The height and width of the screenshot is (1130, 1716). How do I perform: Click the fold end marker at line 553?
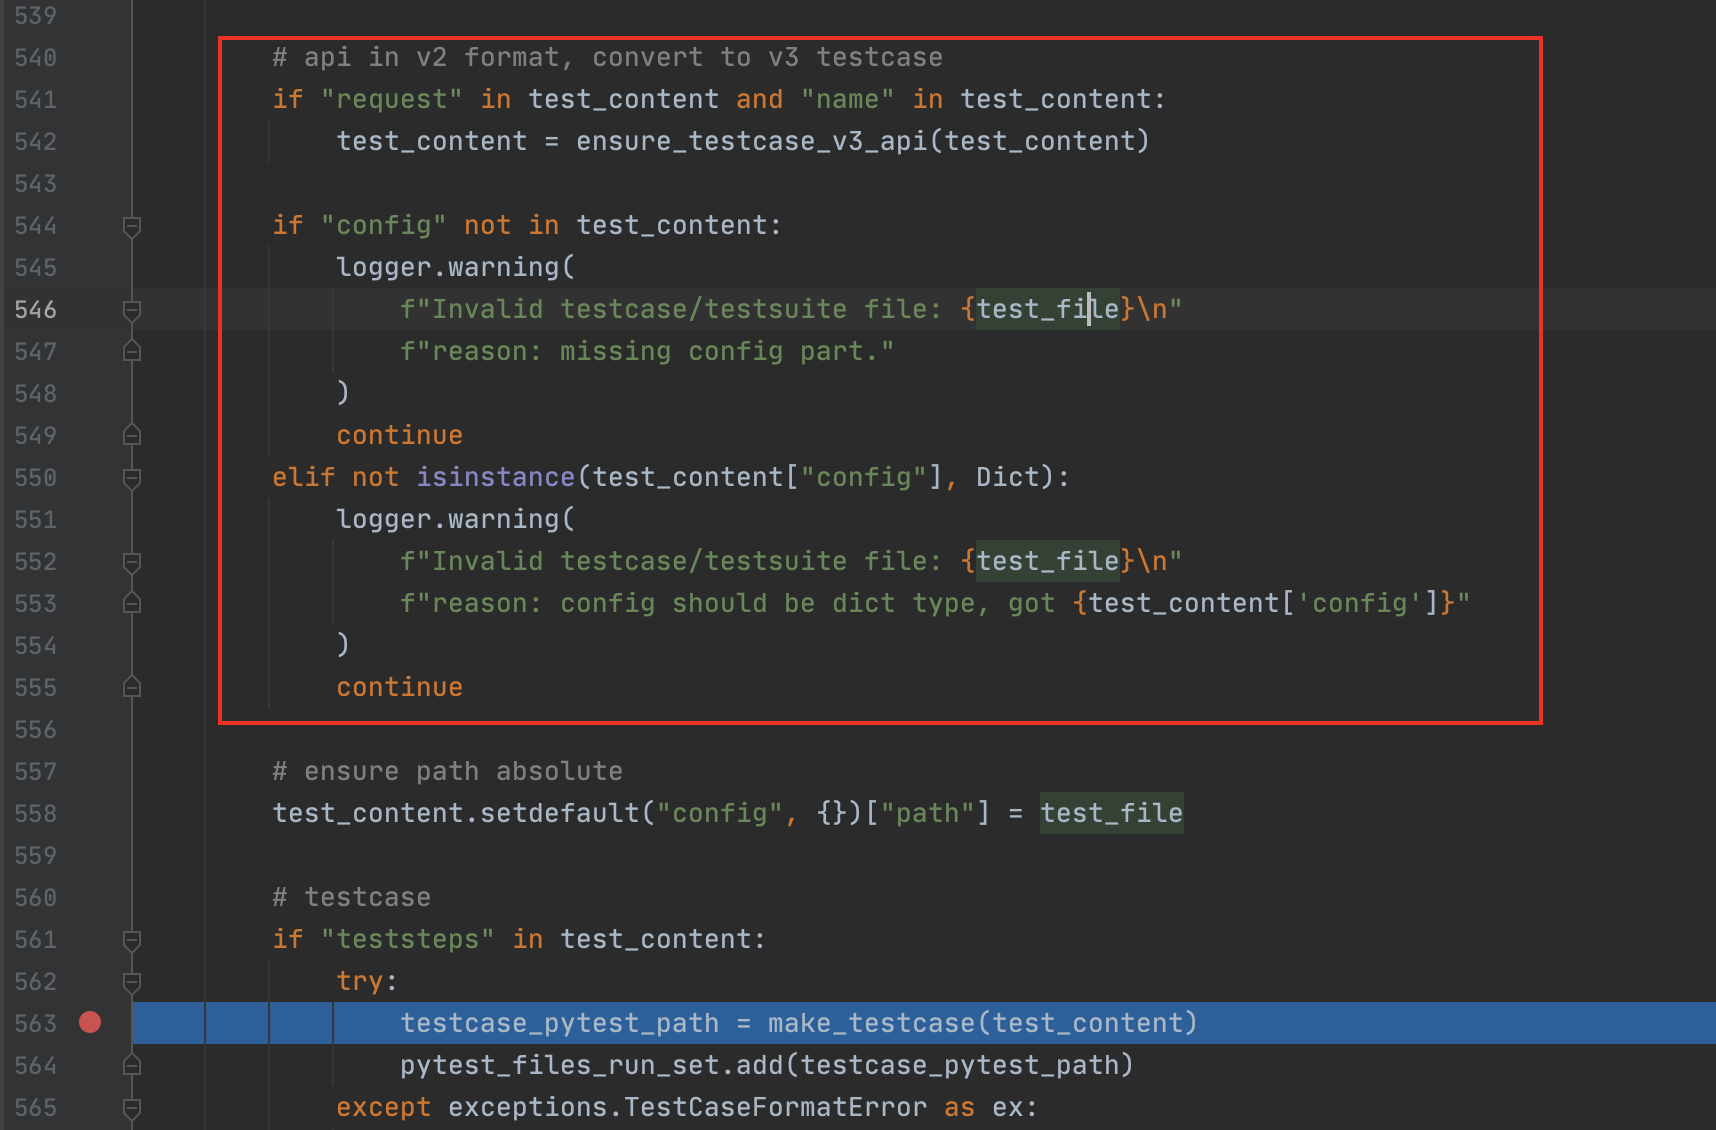[131, 603]
